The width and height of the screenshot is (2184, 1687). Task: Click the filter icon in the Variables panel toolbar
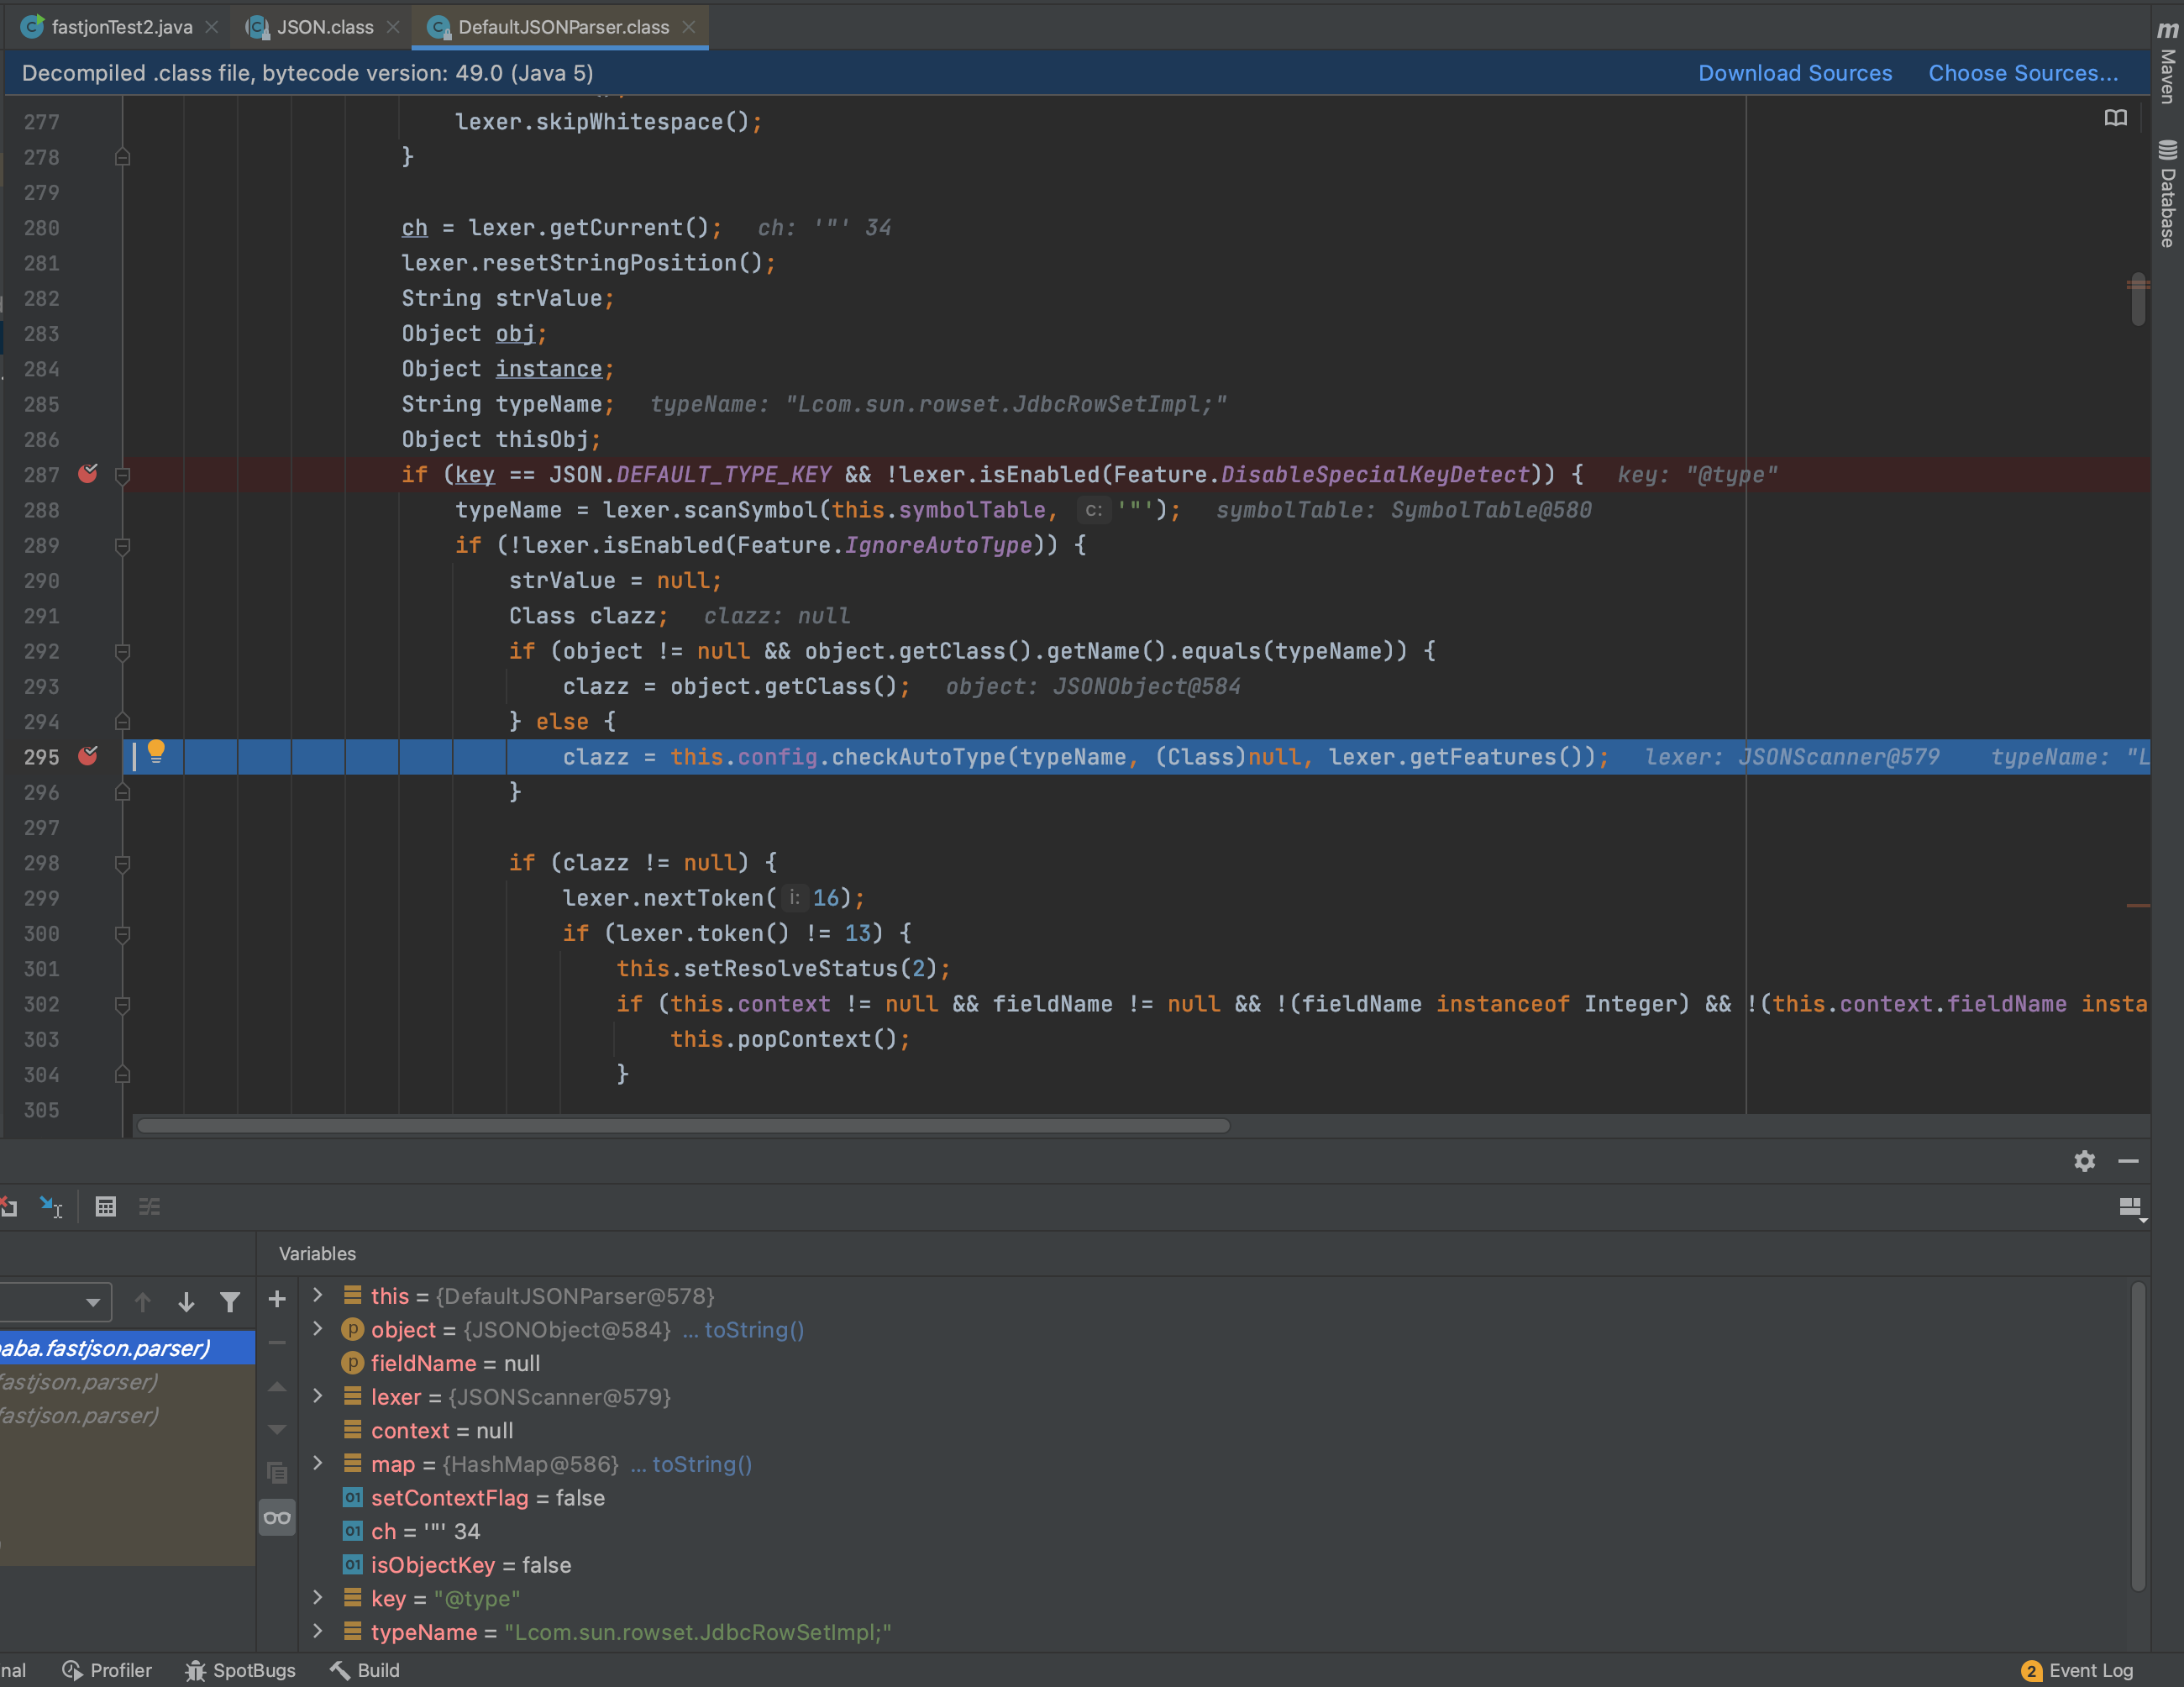(230, 1299)
